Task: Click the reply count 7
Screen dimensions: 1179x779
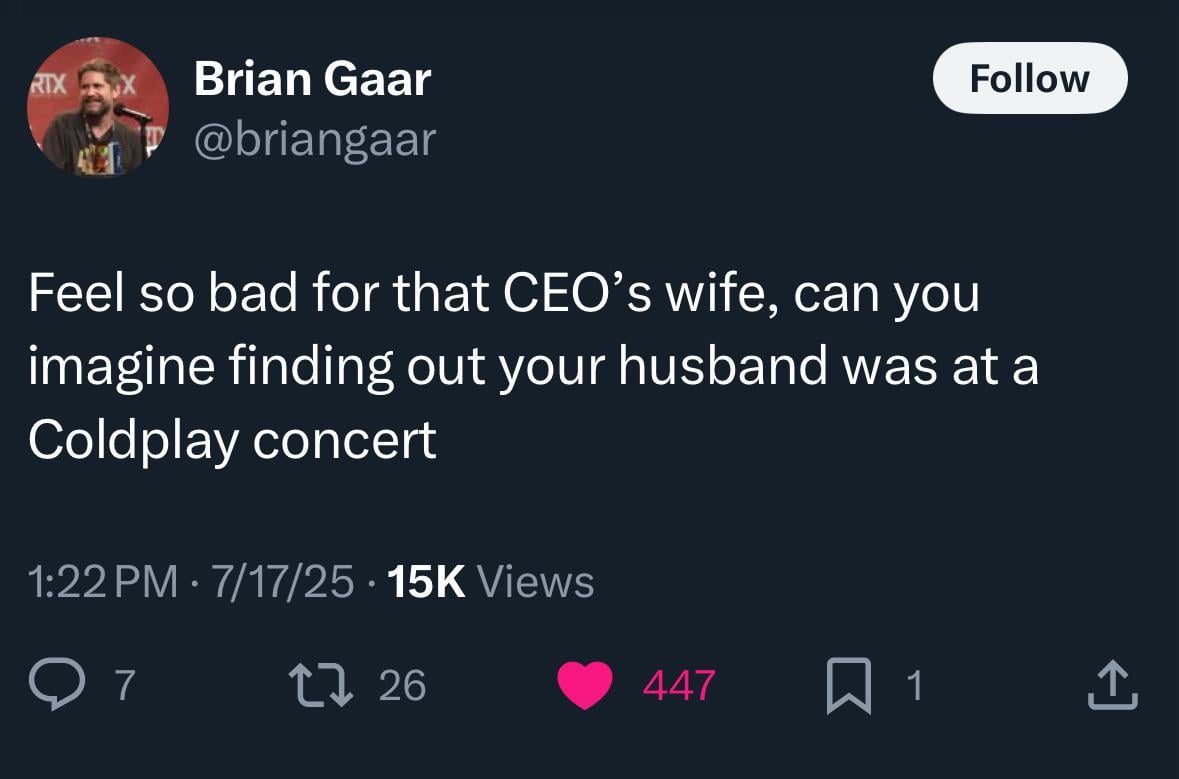Action: pyautogui.click(x=125, y=685)
